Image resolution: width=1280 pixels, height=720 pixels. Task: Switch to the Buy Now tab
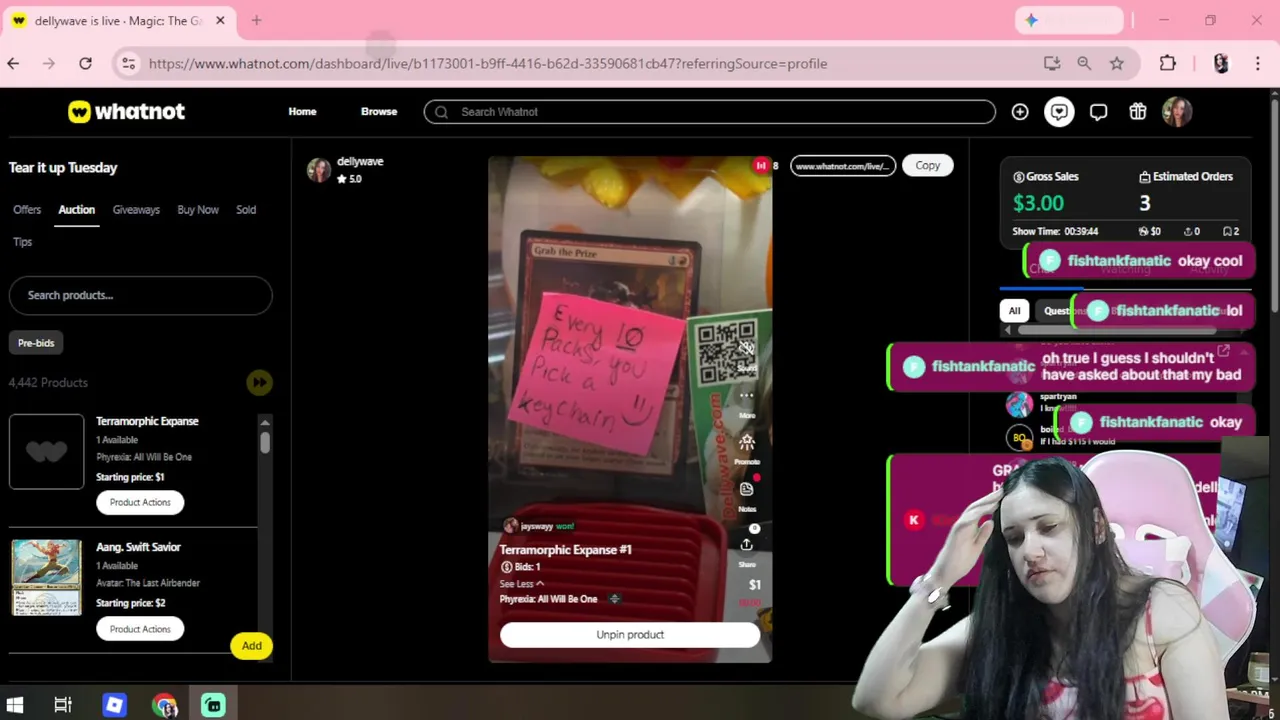[198, 209]
